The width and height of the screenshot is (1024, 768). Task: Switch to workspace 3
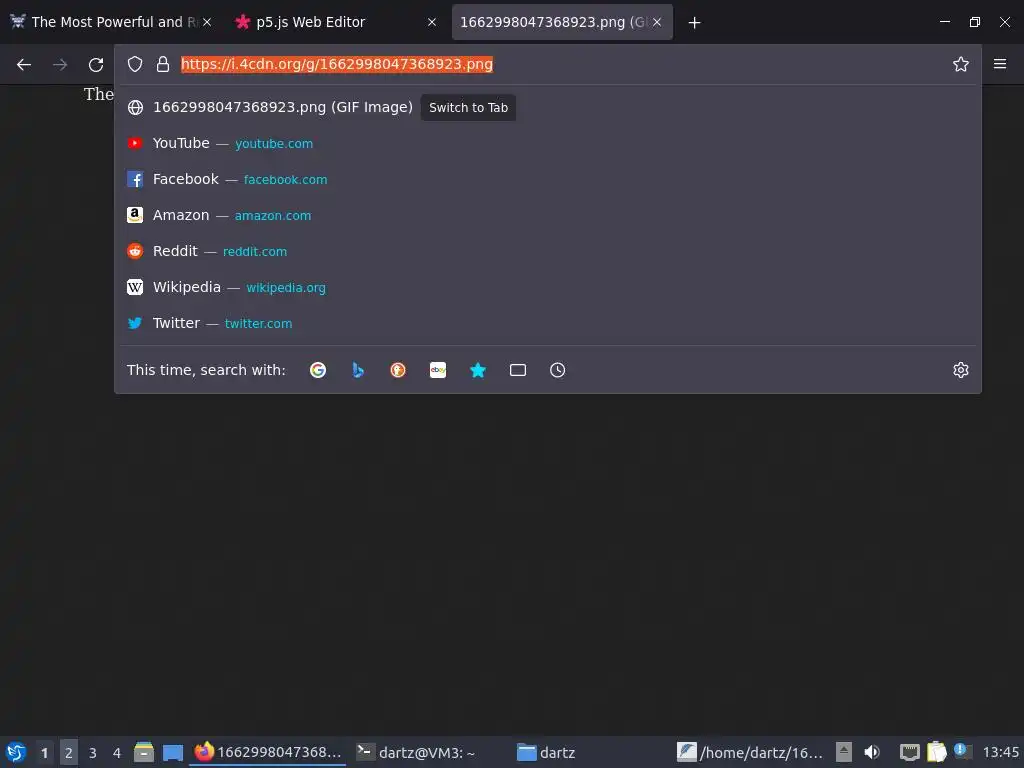click(93, 753)
